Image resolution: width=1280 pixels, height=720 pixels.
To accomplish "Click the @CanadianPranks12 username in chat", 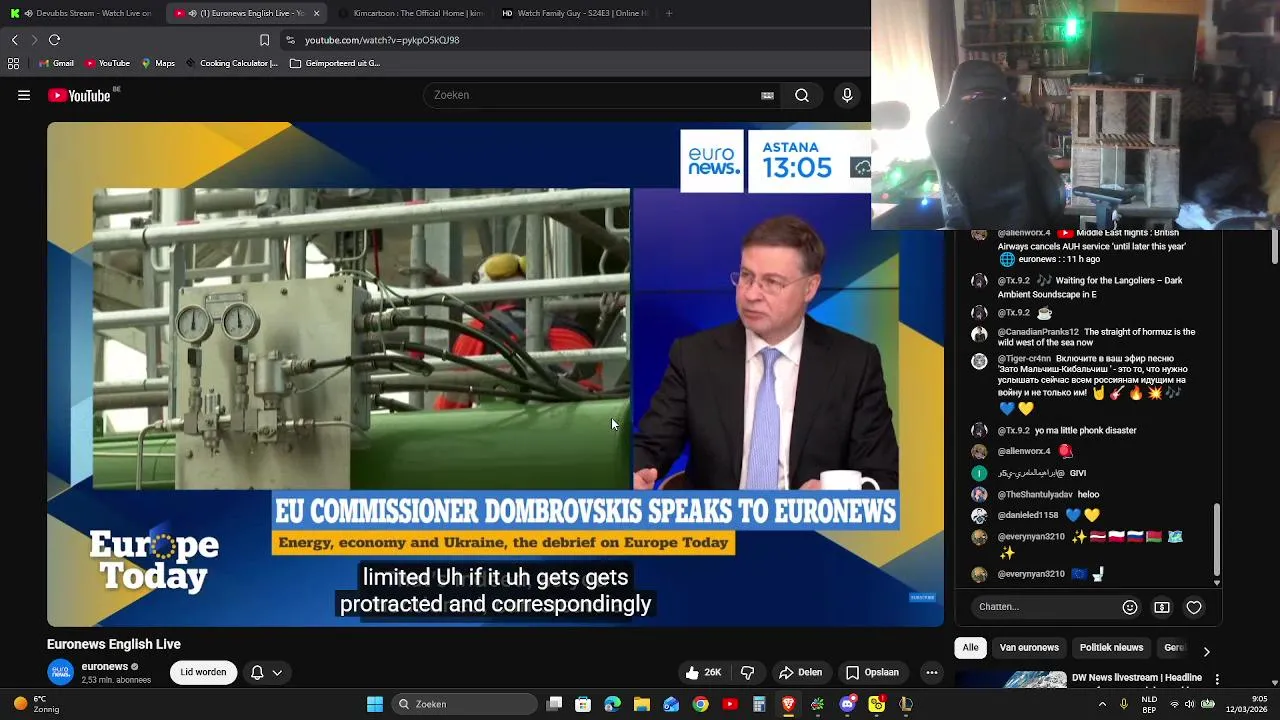I will 1038,332.
